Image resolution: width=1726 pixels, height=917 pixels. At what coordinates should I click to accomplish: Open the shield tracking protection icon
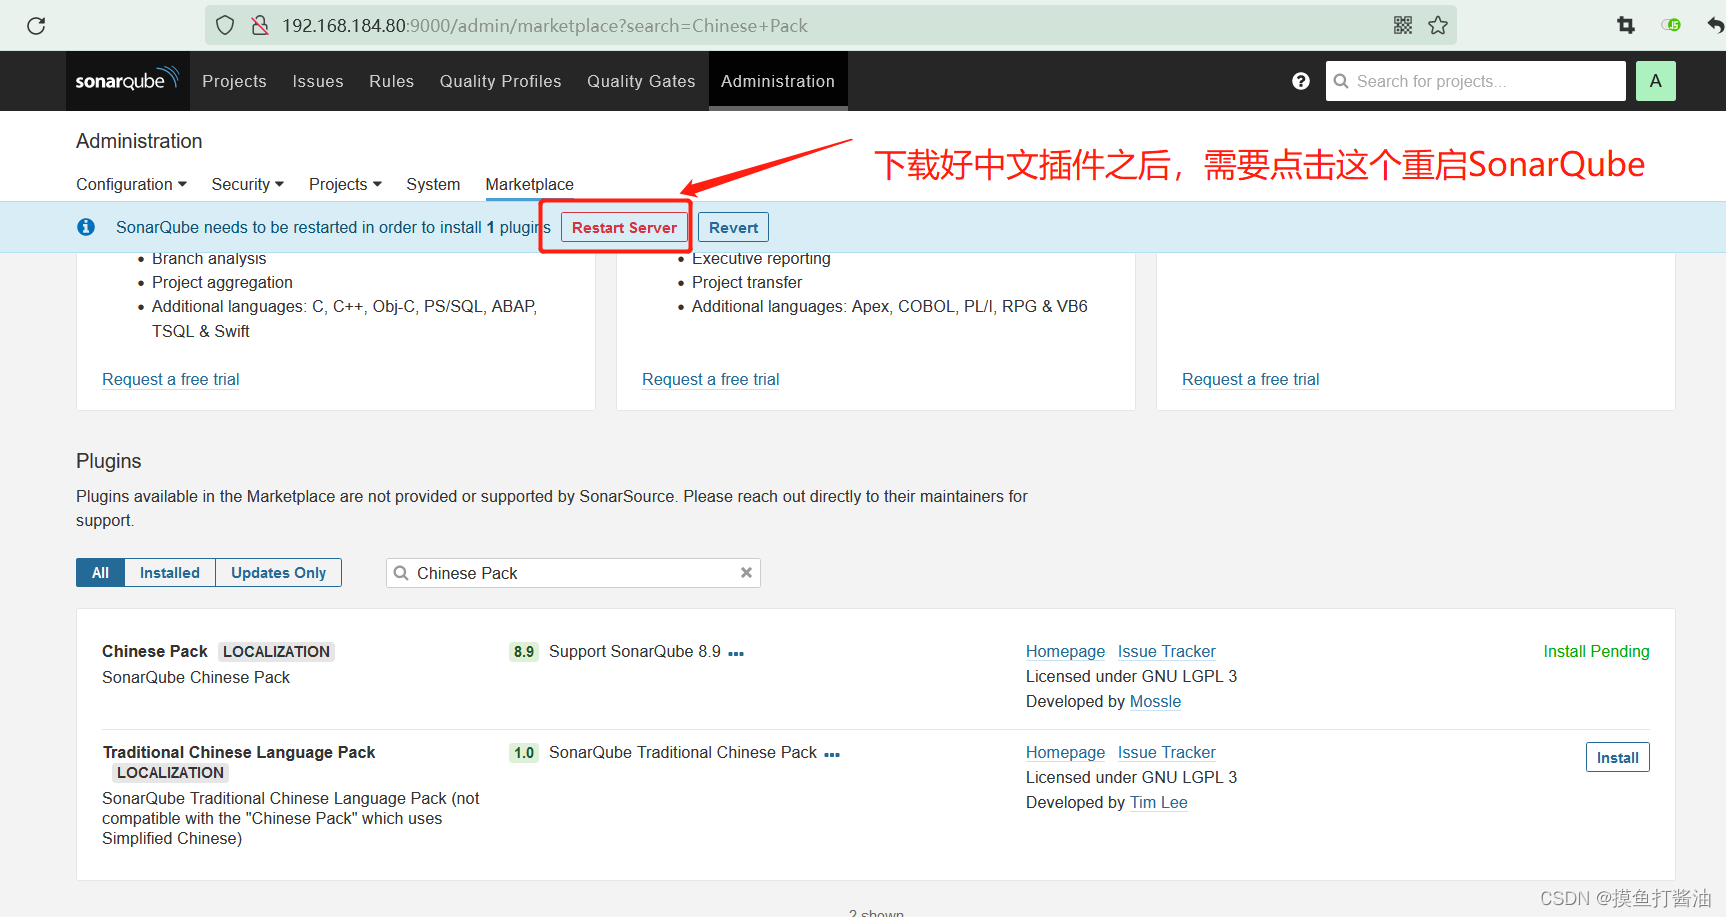point(225,26)
